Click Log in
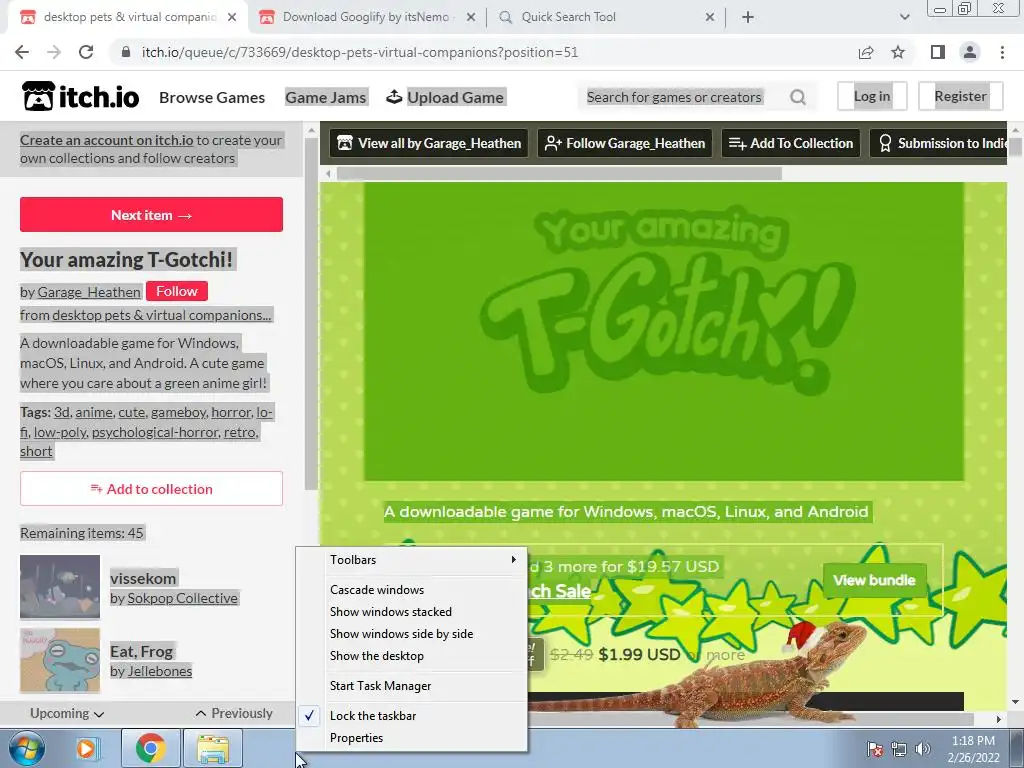 click(872, 97)
